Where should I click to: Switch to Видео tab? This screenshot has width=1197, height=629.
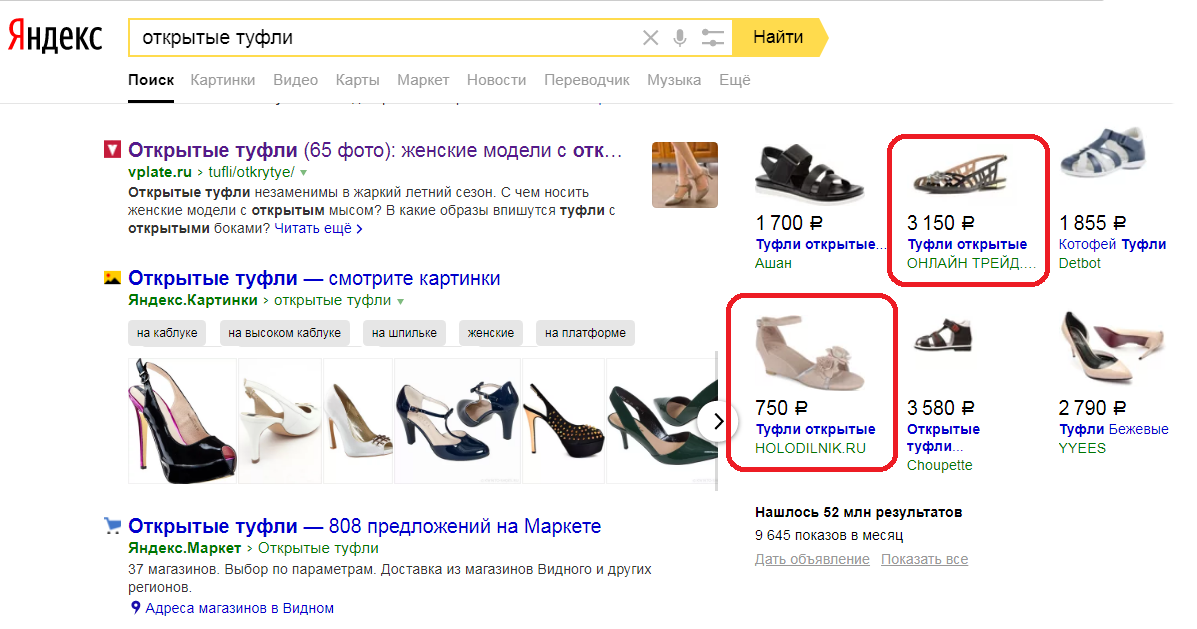[x=295, y=80]
